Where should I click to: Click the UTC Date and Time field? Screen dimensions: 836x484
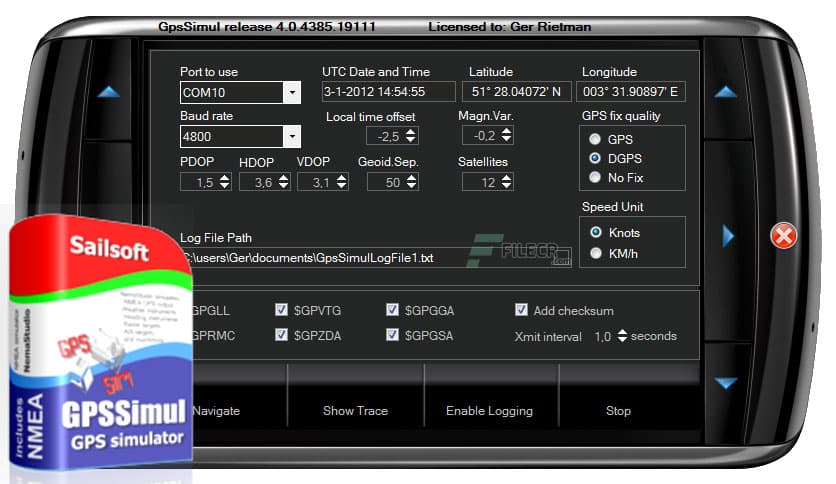point(388,92)
